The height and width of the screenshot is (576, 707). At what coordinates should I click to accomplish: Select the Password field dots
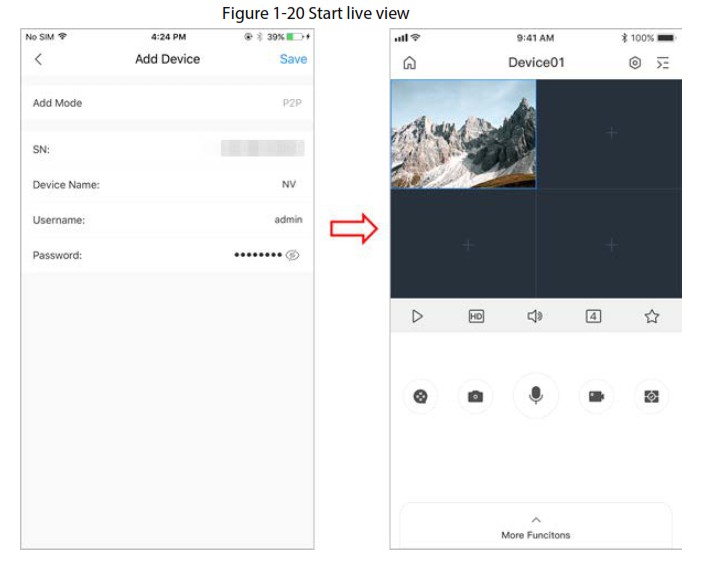[258, 255]
